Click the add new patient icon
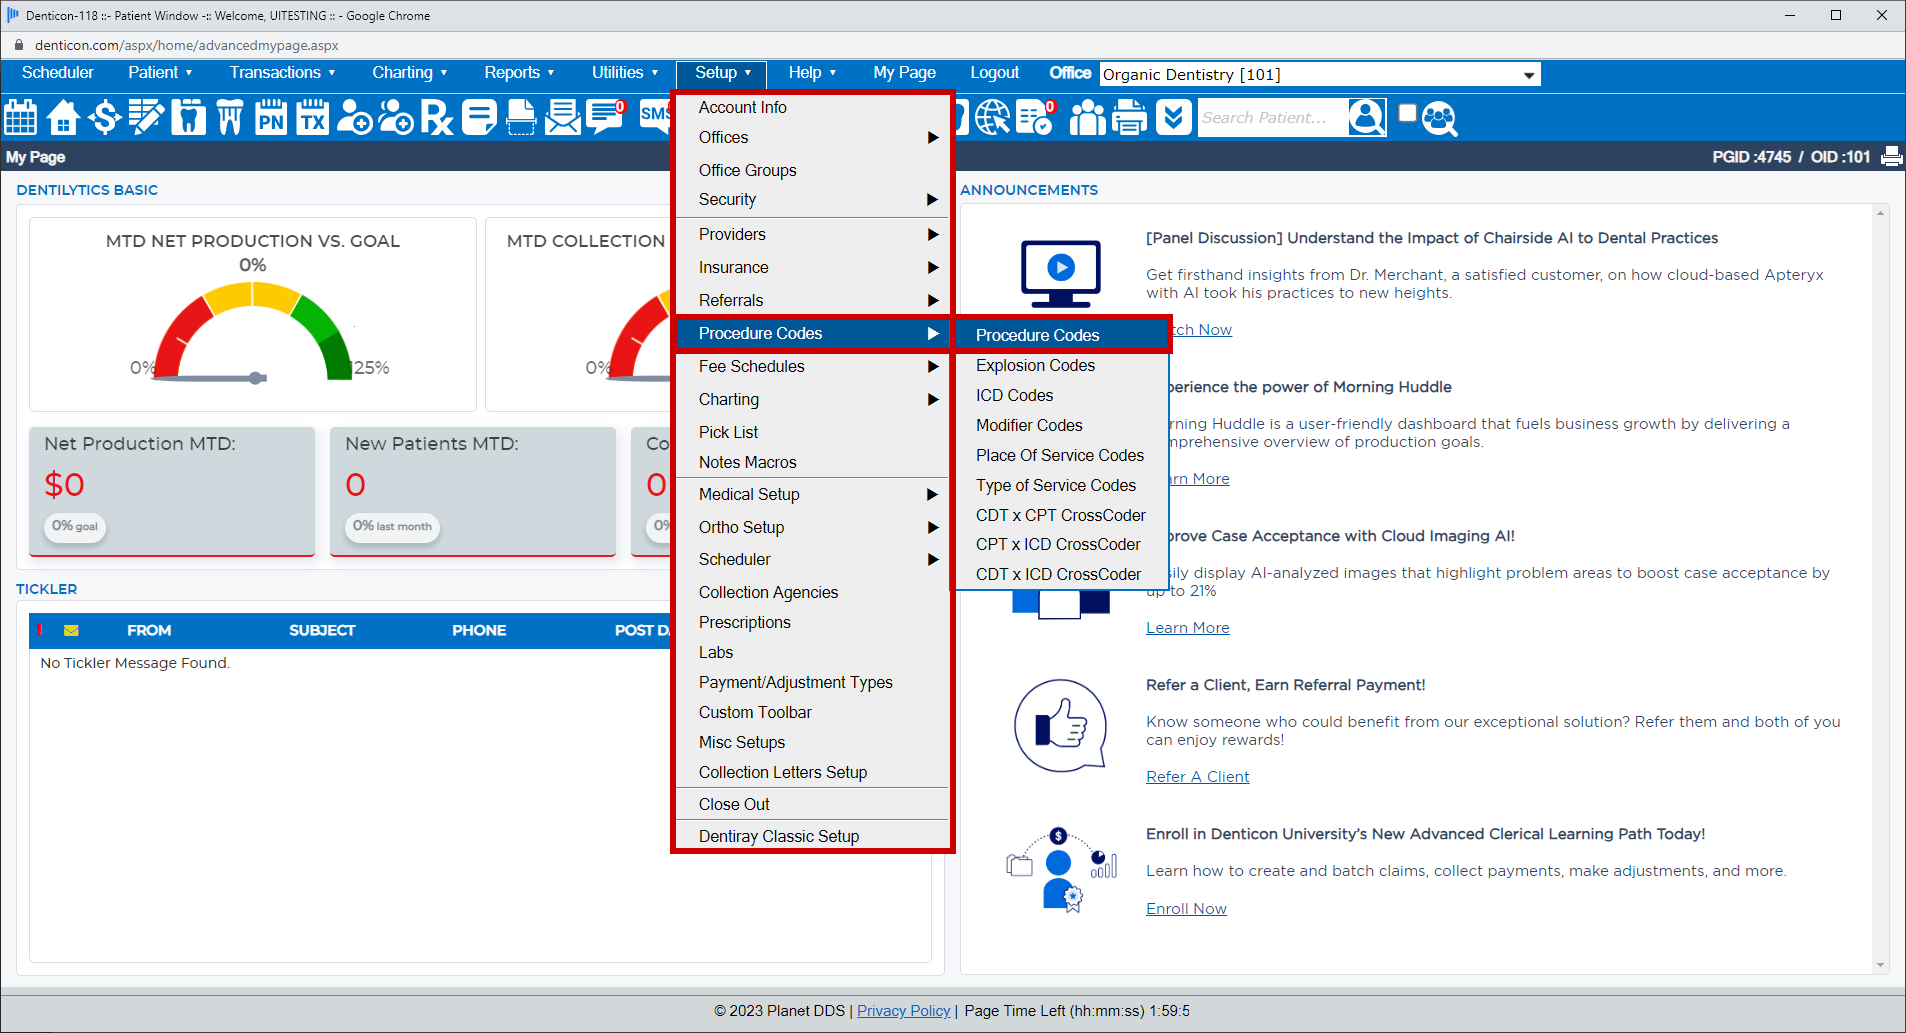Viewport: 1906px width, 1033px height. click(x=355, y=117)
